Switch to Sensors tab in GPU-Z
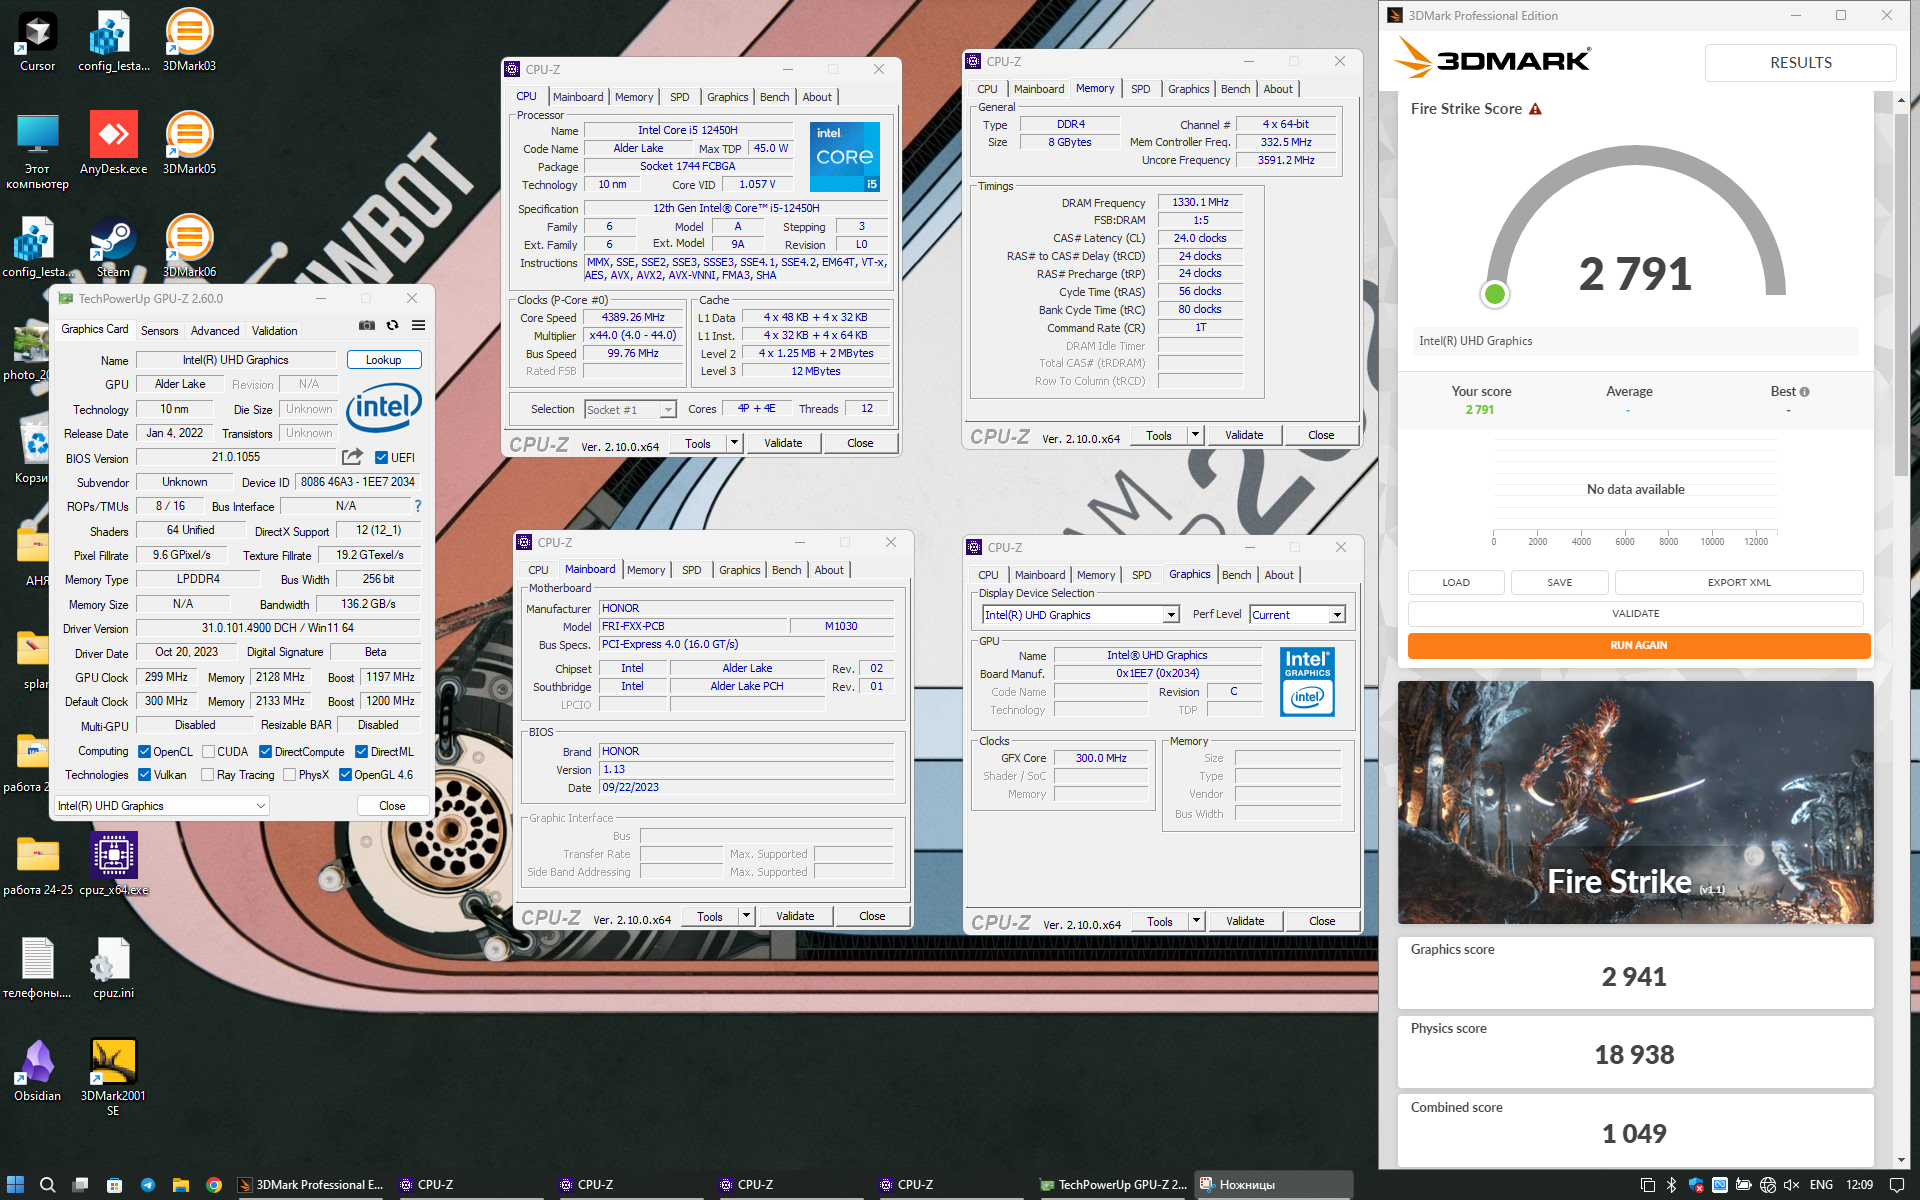The width and height of the screenshot is (1920, 1200). pos(160,331)
